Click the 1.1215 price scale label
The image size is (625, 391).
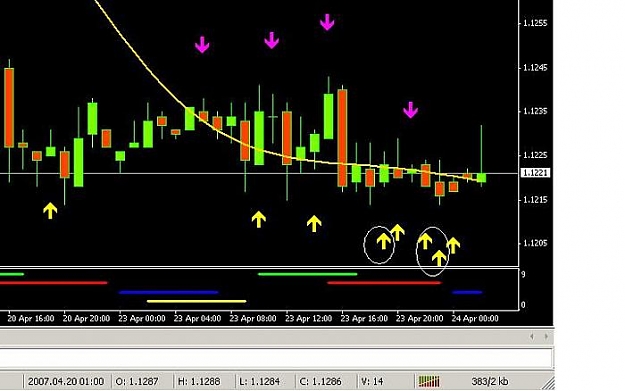click(535, 199)
